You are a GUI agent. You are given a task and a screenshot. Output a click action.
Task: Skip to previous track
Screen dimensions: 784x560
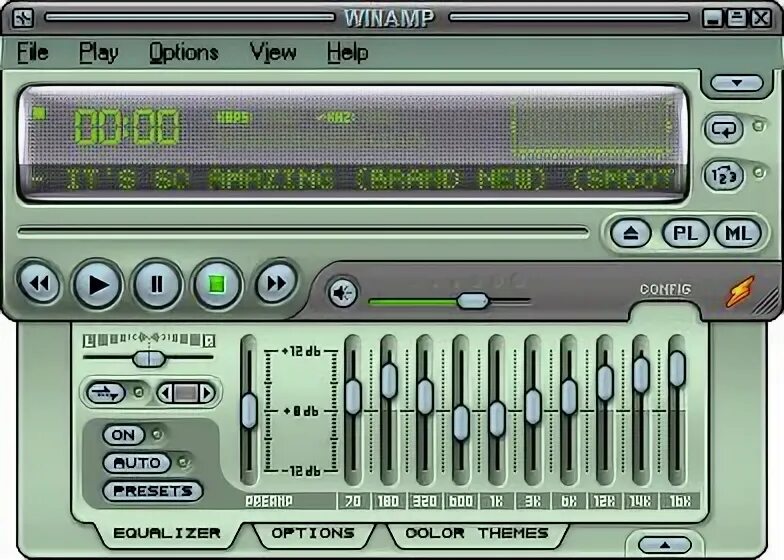39,283
